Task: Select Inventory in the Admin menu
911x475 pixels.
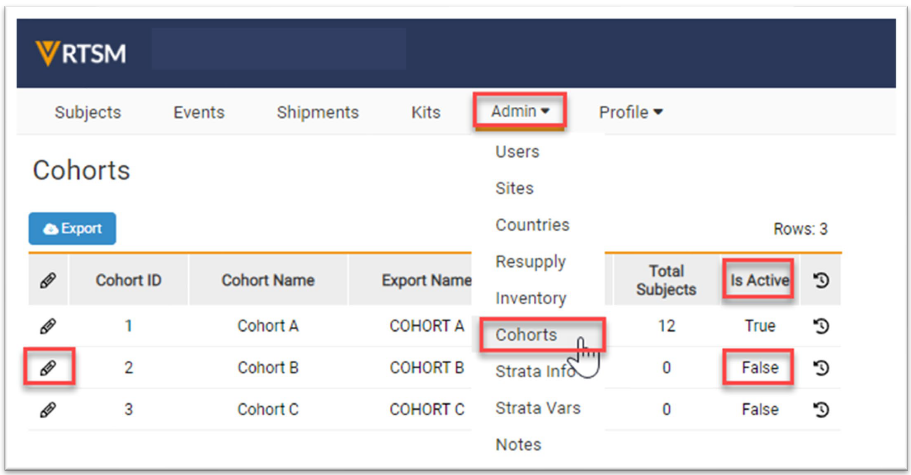Action: coord(530,298)
